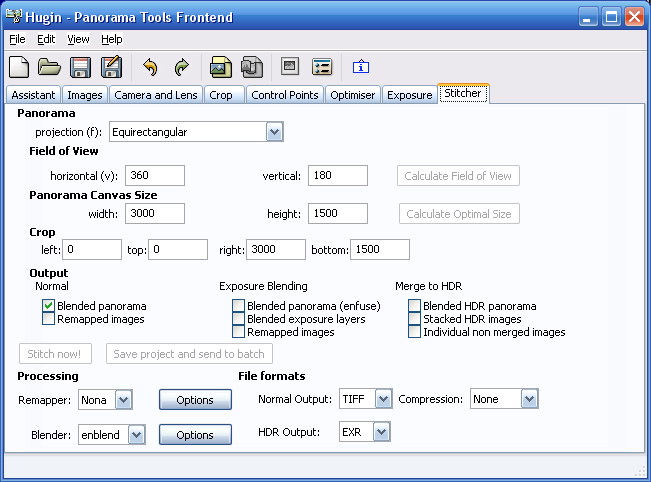651x482 pixels.
Task: Select the Stitcher tab
Action: (463, 93)
